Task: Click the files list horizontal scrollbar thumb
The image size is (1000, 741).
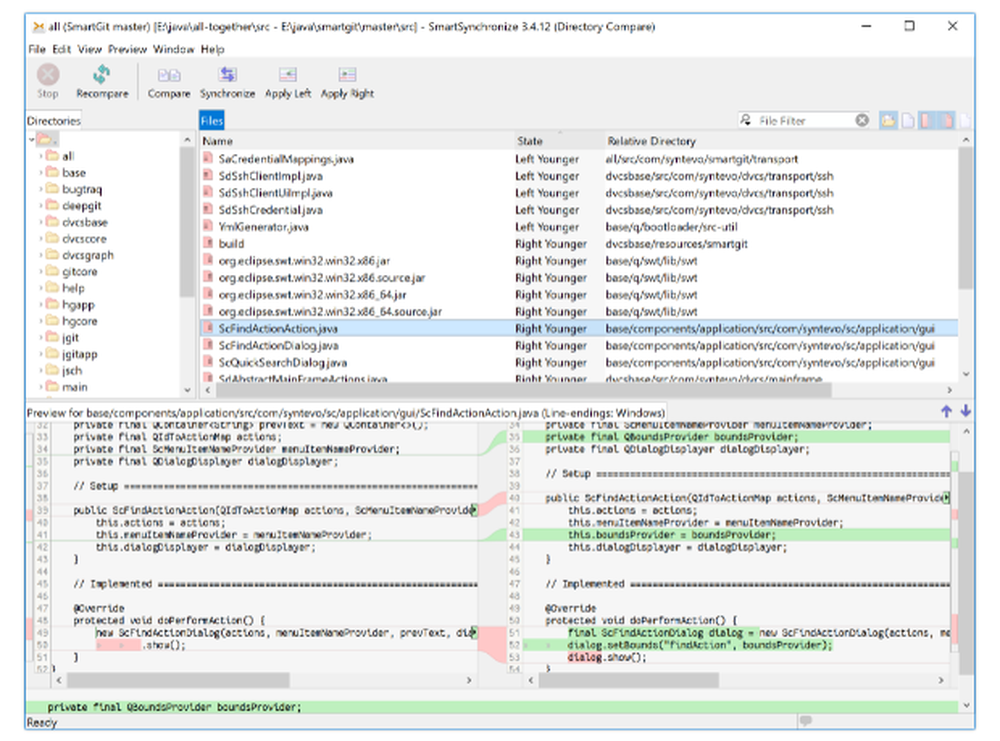Action: pos(522,389)
